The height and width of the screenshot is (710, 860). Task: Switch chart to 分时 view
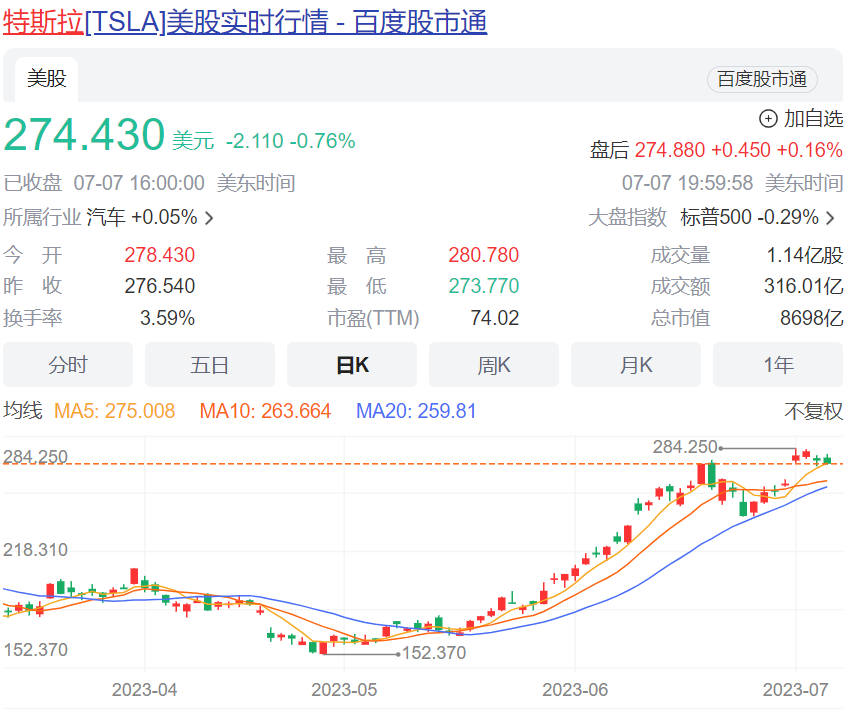68,365
